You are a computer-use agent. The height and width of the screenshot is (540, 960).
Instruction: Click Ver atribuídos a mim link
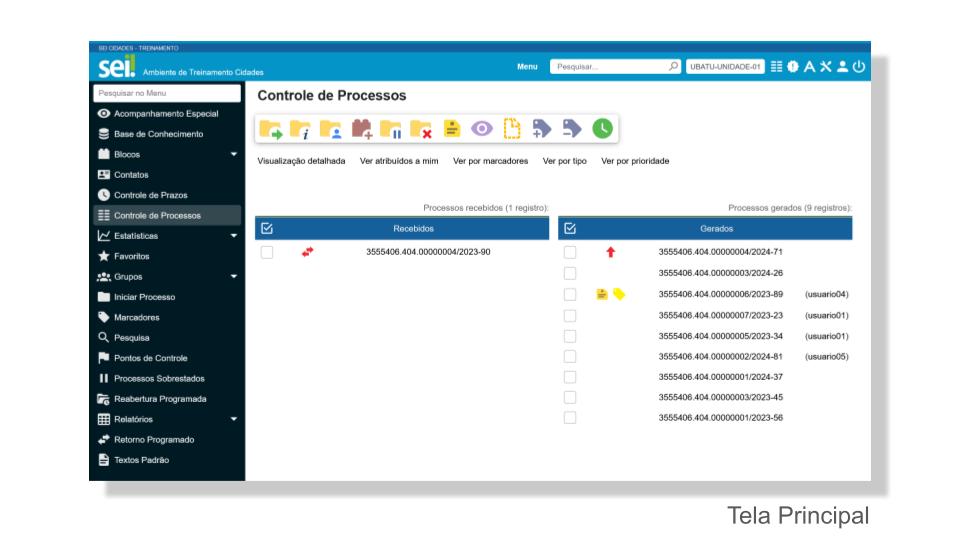[x=399, y=161]
